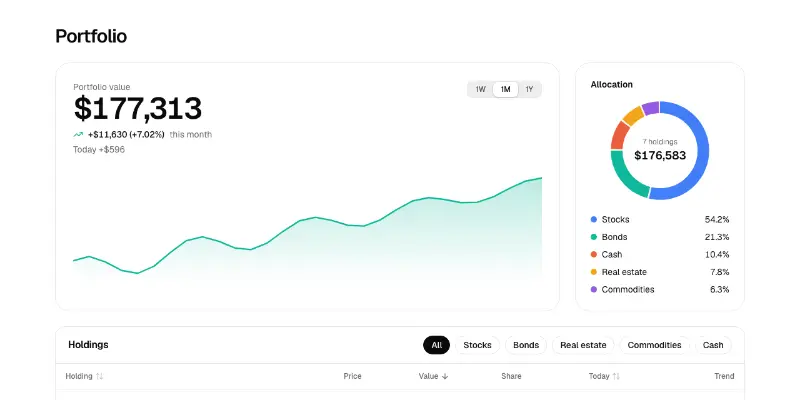Switch chart range to 1W

pyautogui.click(x=480, y=89)
